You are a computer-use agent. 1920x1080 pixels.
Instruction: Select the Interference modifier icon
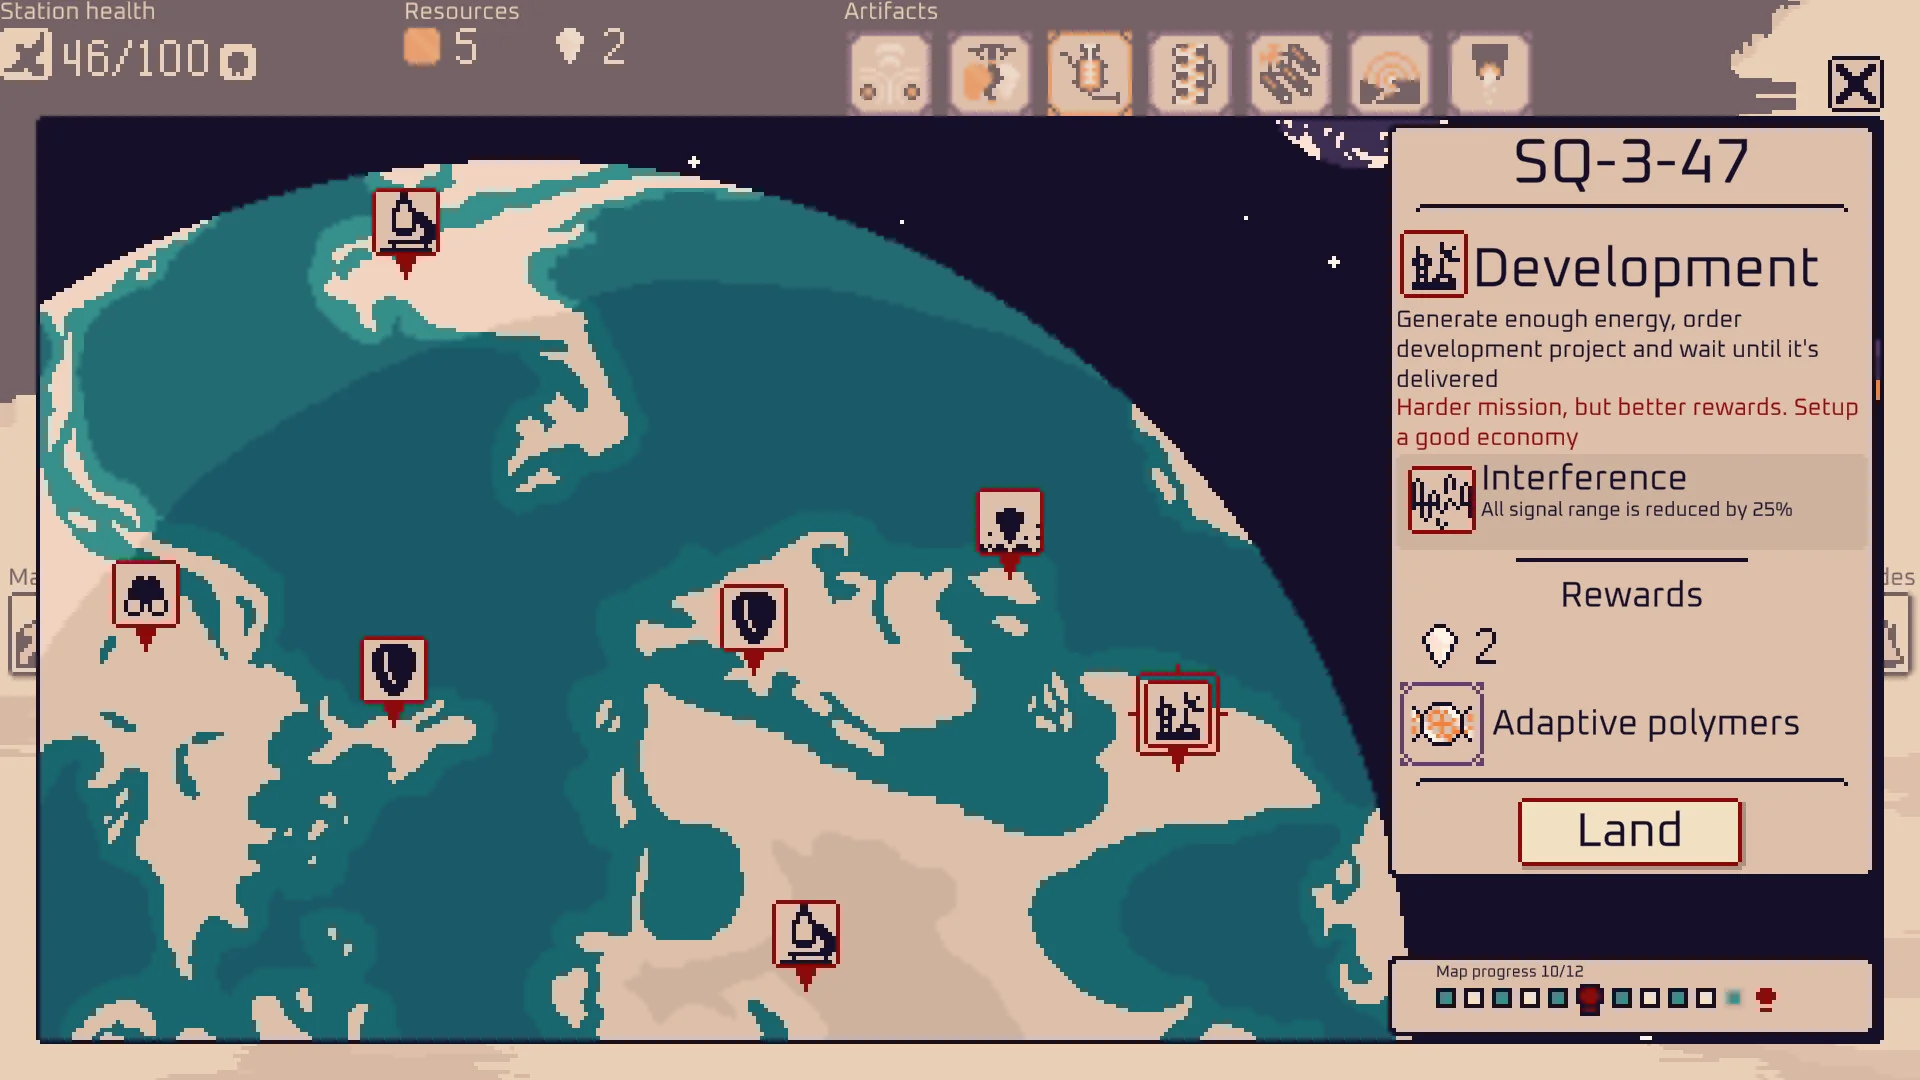tap(1440, 498)
